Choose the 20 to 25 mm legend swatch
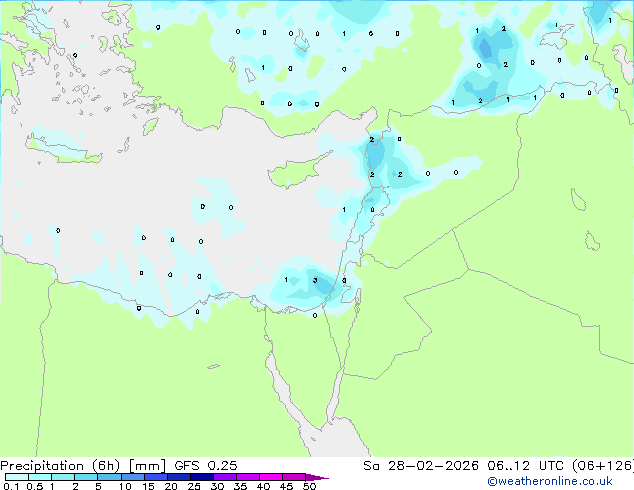Screen dimensions: 634x490 pyautogui.click(x=178, y=477)
